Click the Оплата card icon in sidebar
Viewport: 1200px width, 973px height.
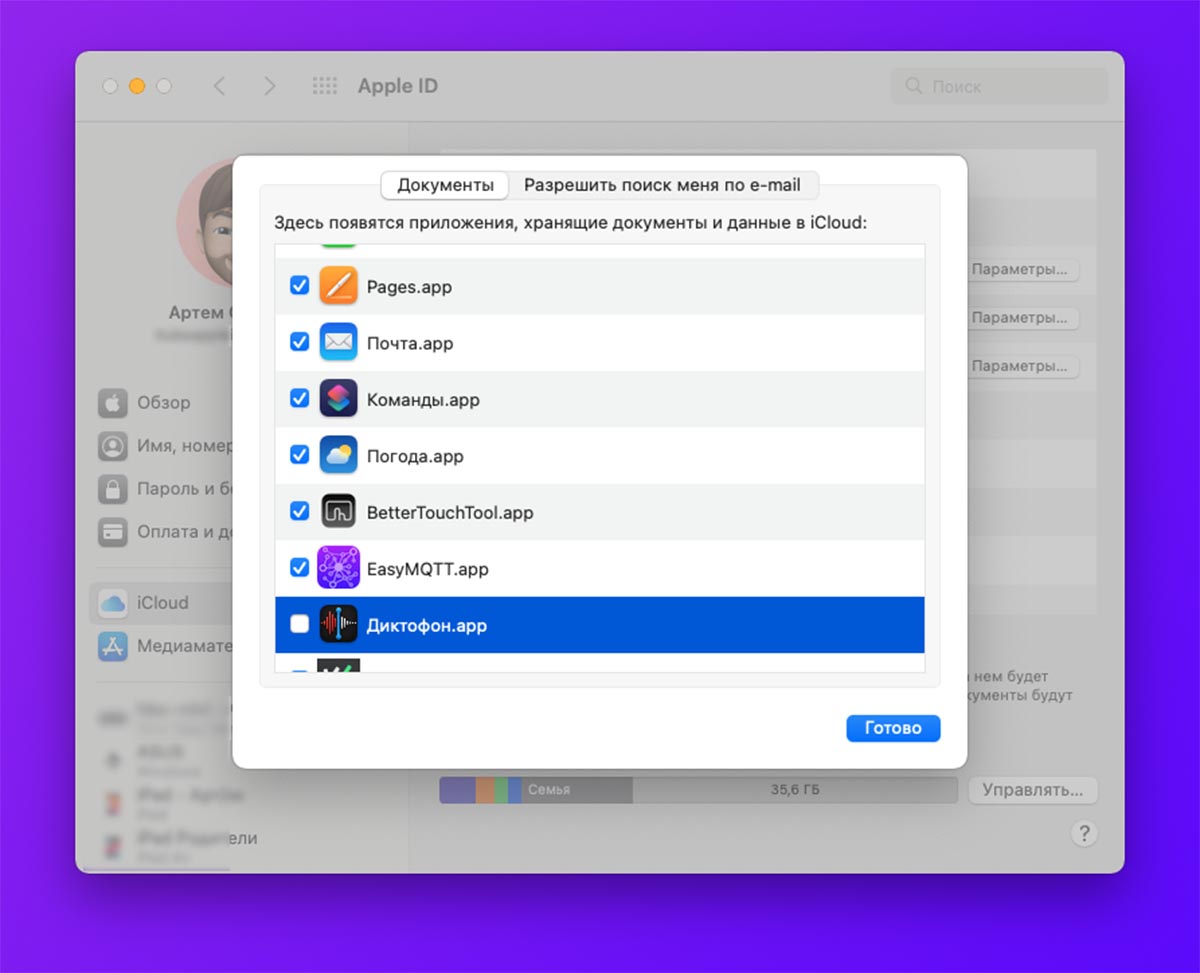click(113, 532)
